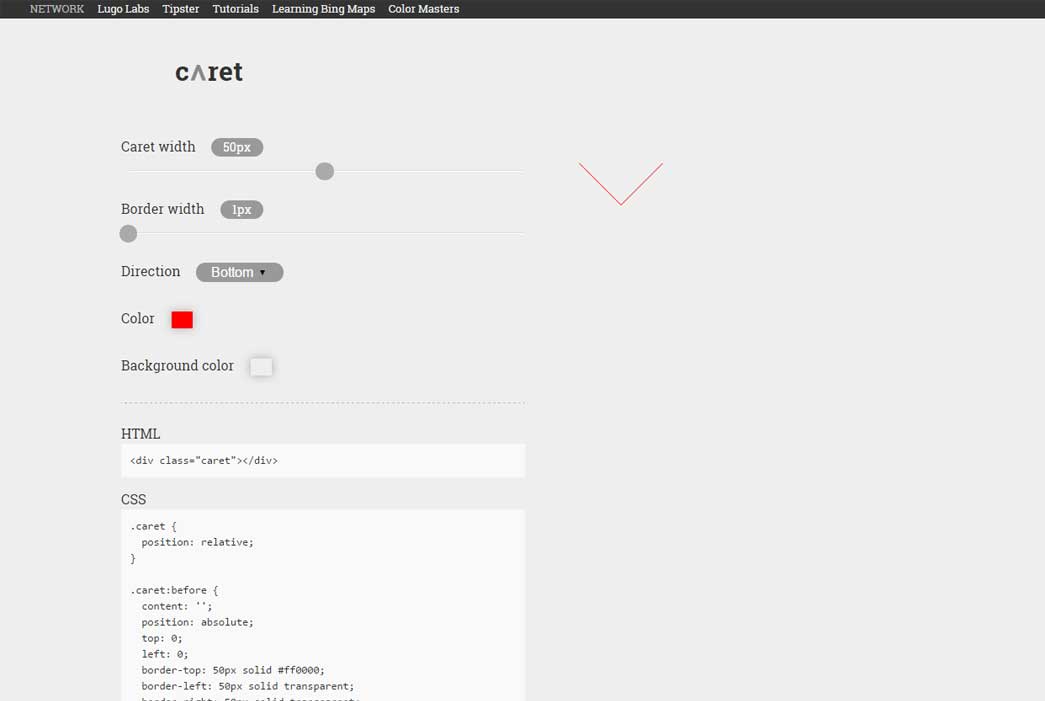1045x701 pixels.
Task: Click the Background color label text
Action: 177,366
